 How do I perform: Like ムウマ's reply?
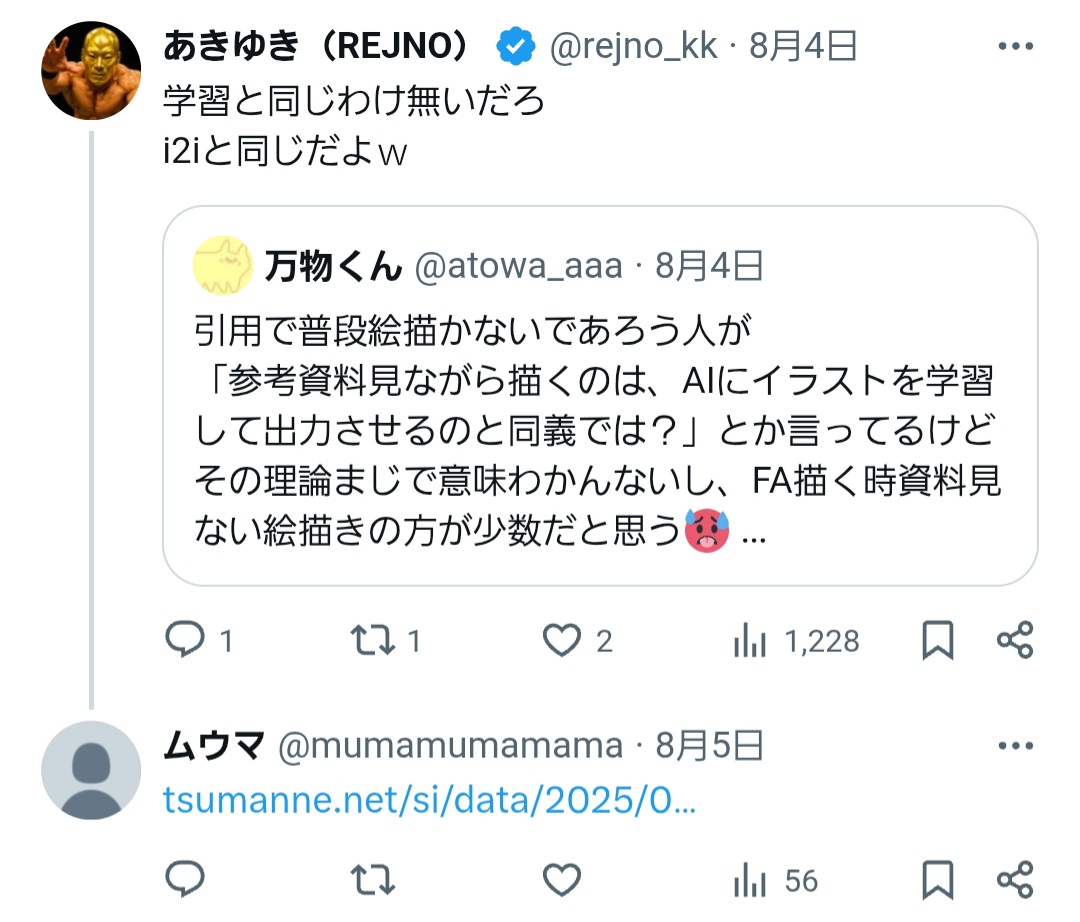(561, 880)
